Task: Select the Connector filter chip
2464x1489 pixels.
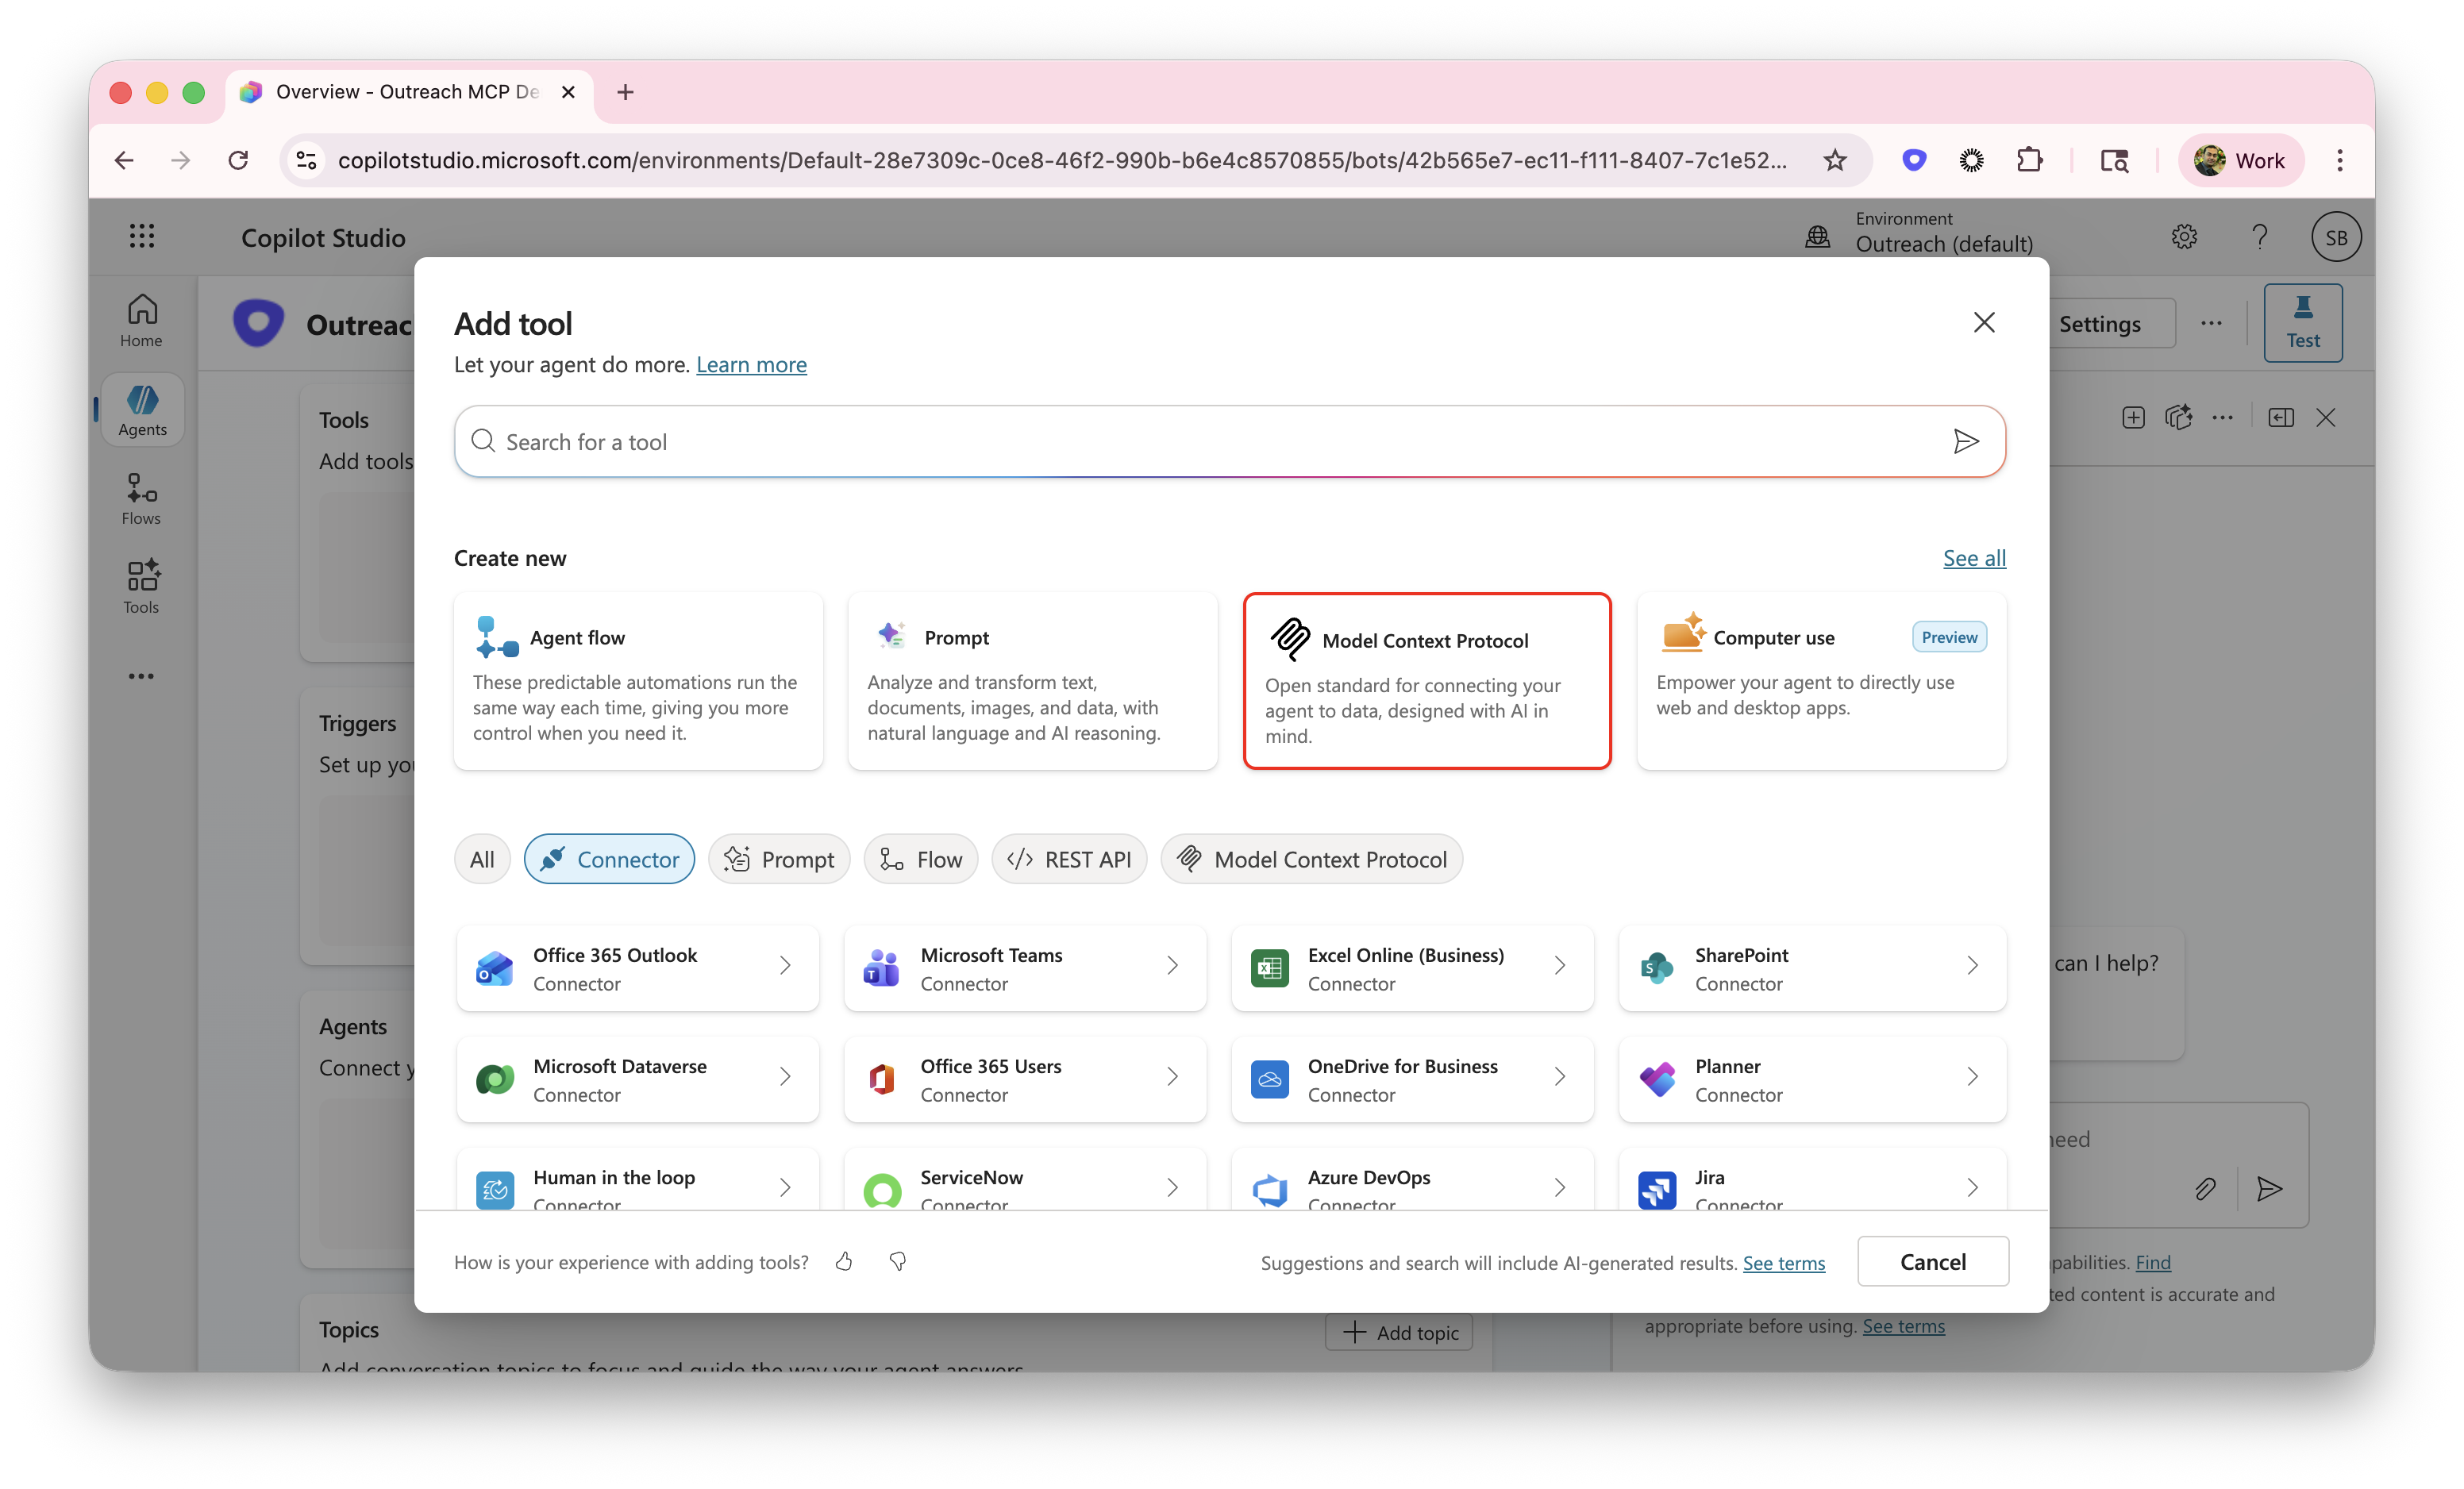Action: point(609,859)
